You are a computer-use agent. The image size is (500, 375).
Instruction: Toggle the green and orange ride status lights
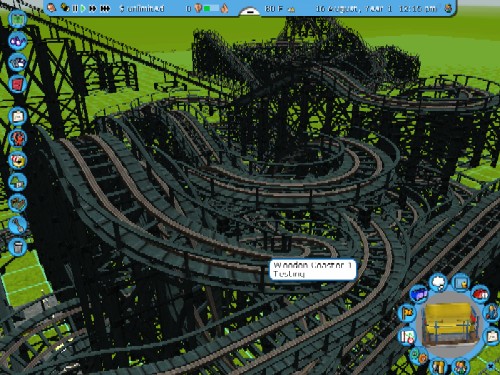(419, 356)
